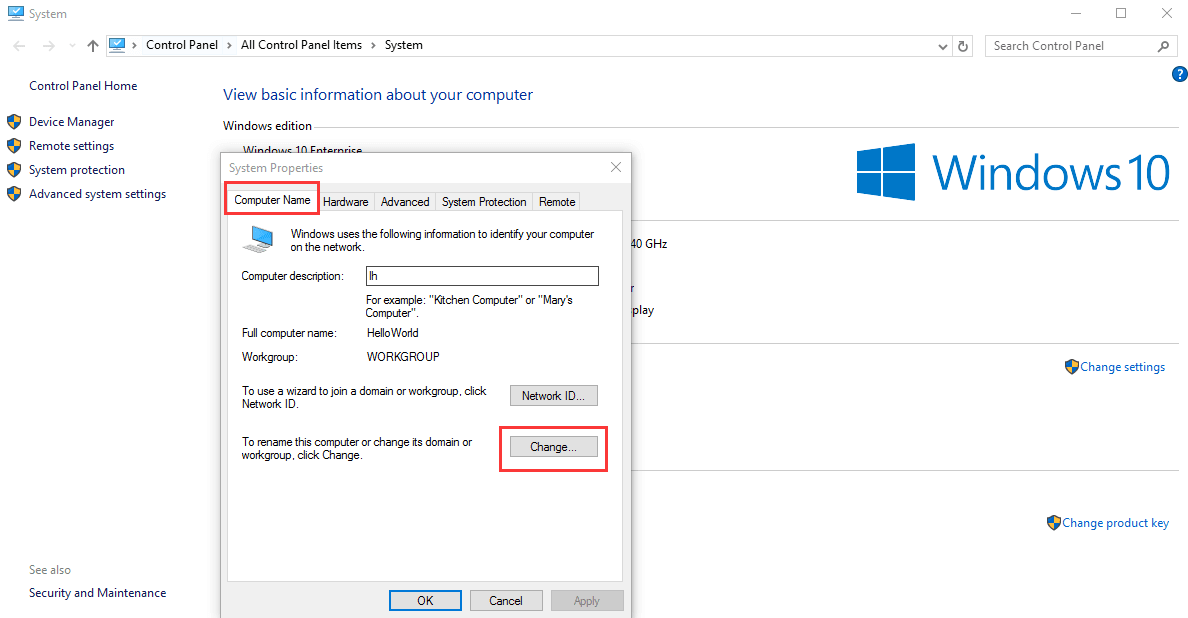Close the System Properties dialog
This screenshot has width=1188, height=618.
click(616, 167)
